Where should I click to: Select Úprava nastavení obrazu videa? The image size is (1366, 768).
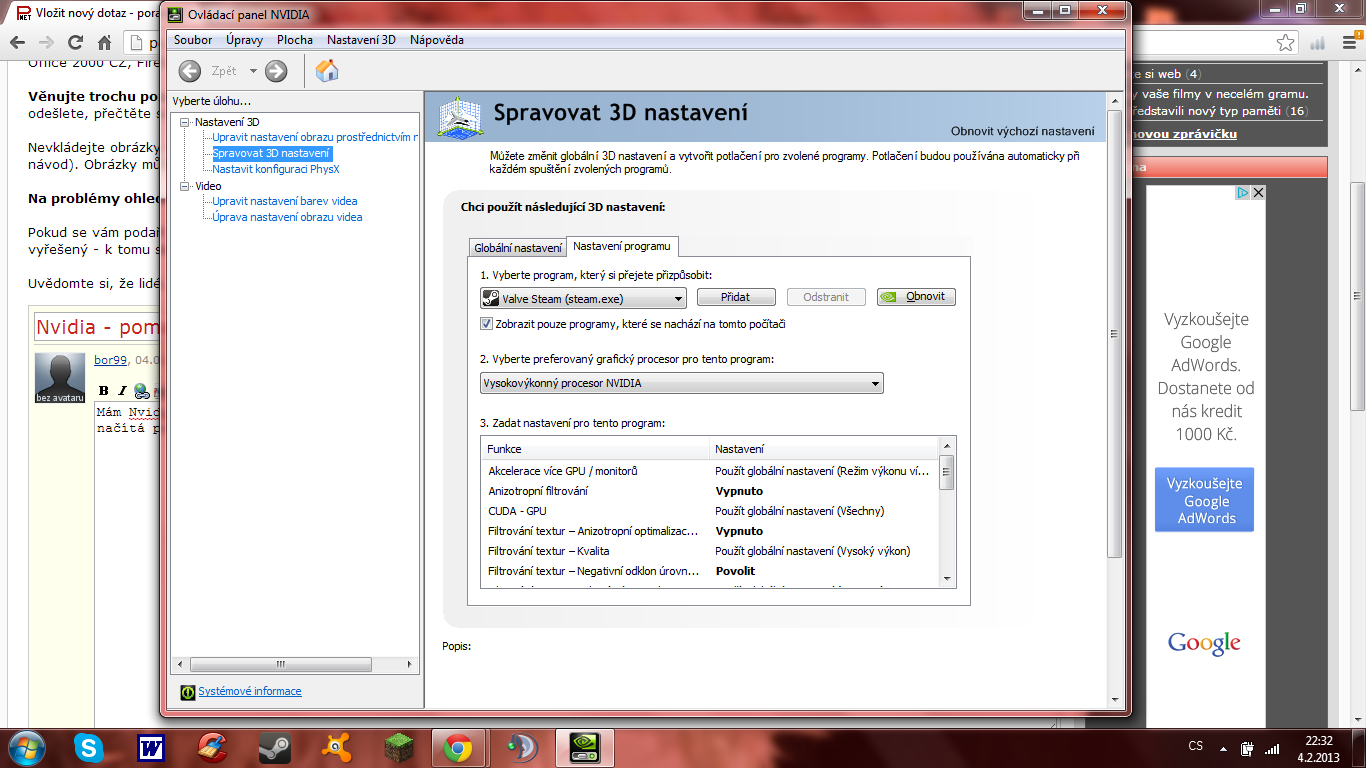point(287,217)
